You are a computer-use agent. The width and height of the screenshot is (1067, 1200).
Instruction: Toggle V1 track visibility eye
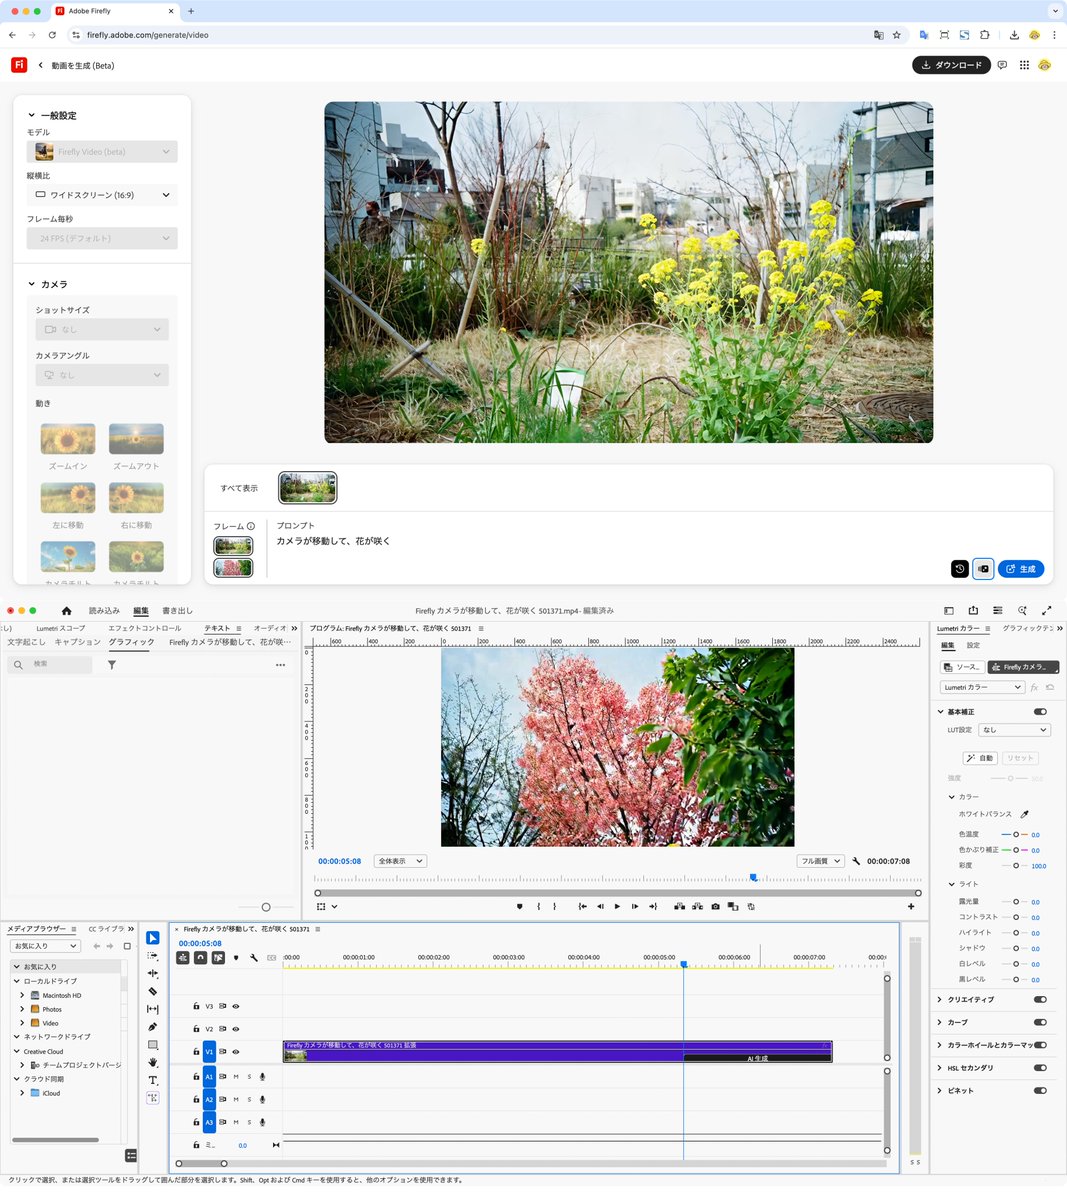[236, 1052]
